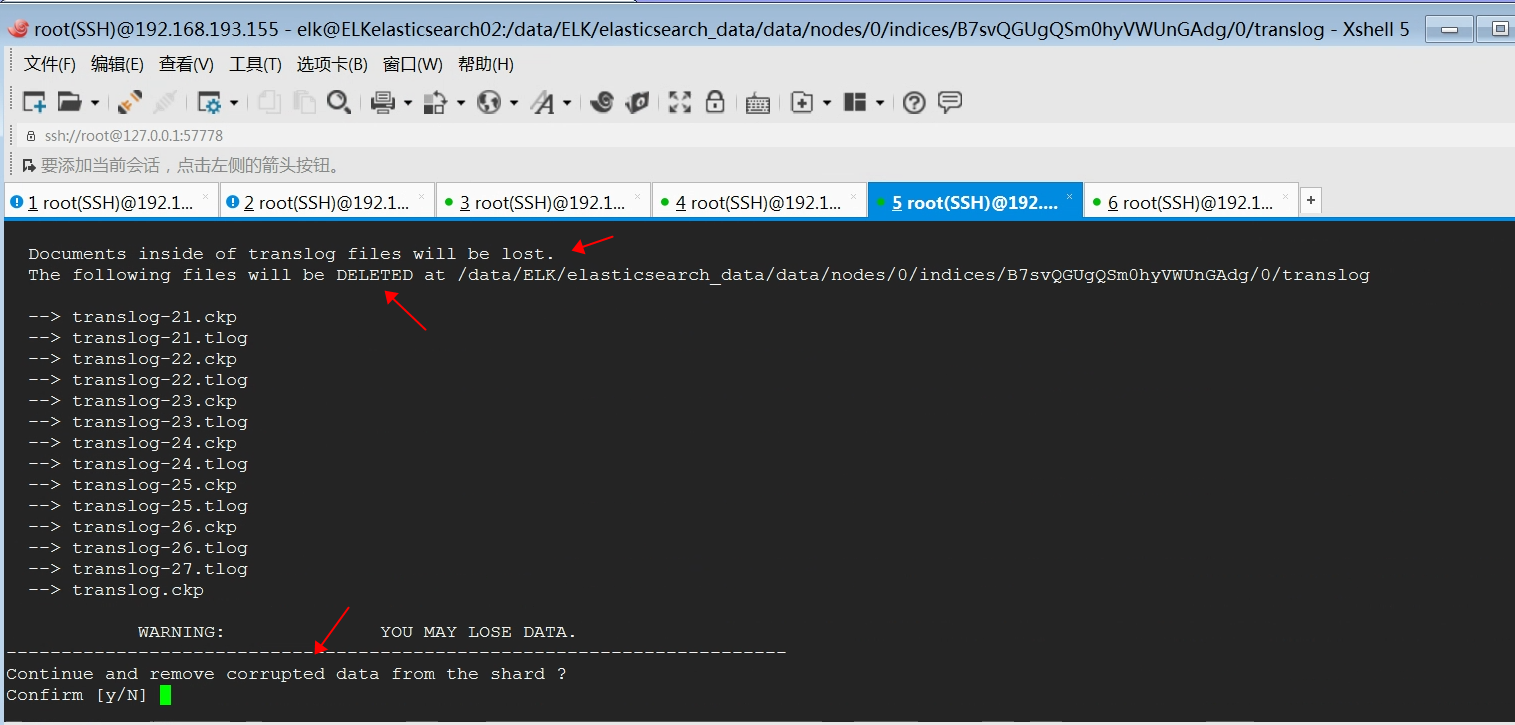Screen dimensions: 1515x725
Task: Close tab 3 with its x
Action: pyautogui.click(x=637, y=197)
